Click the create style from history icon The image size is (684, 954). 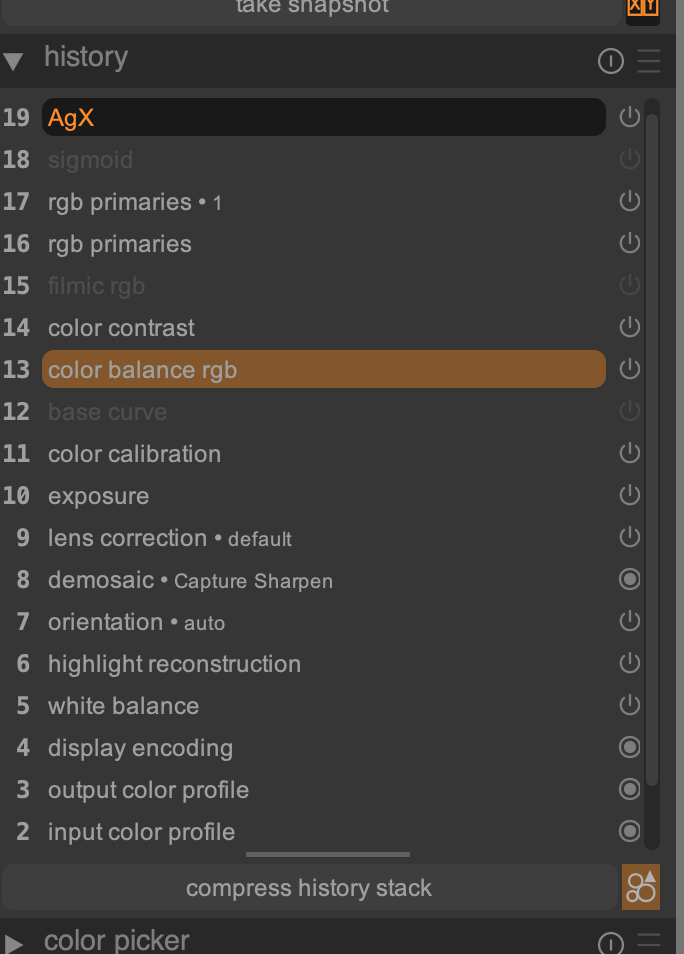(x=641, y=888)
